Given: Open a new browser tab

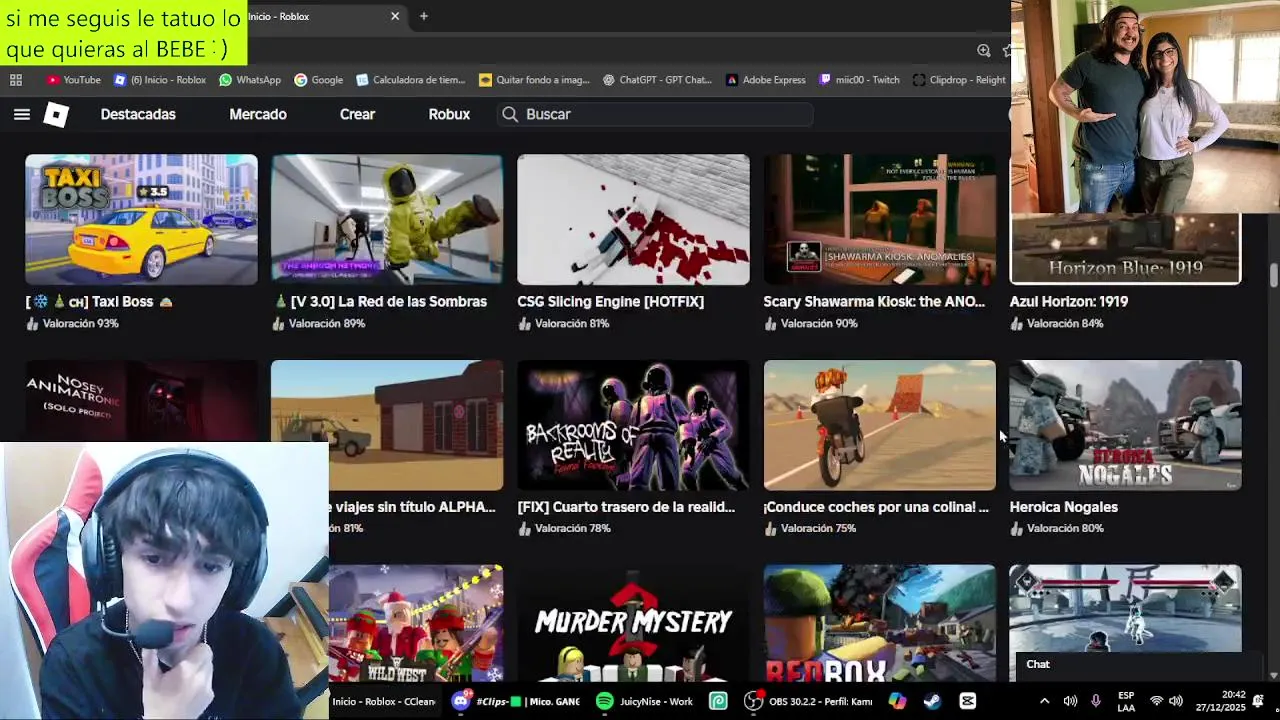Looking at the screenshot, I should (x=424, y=16).
